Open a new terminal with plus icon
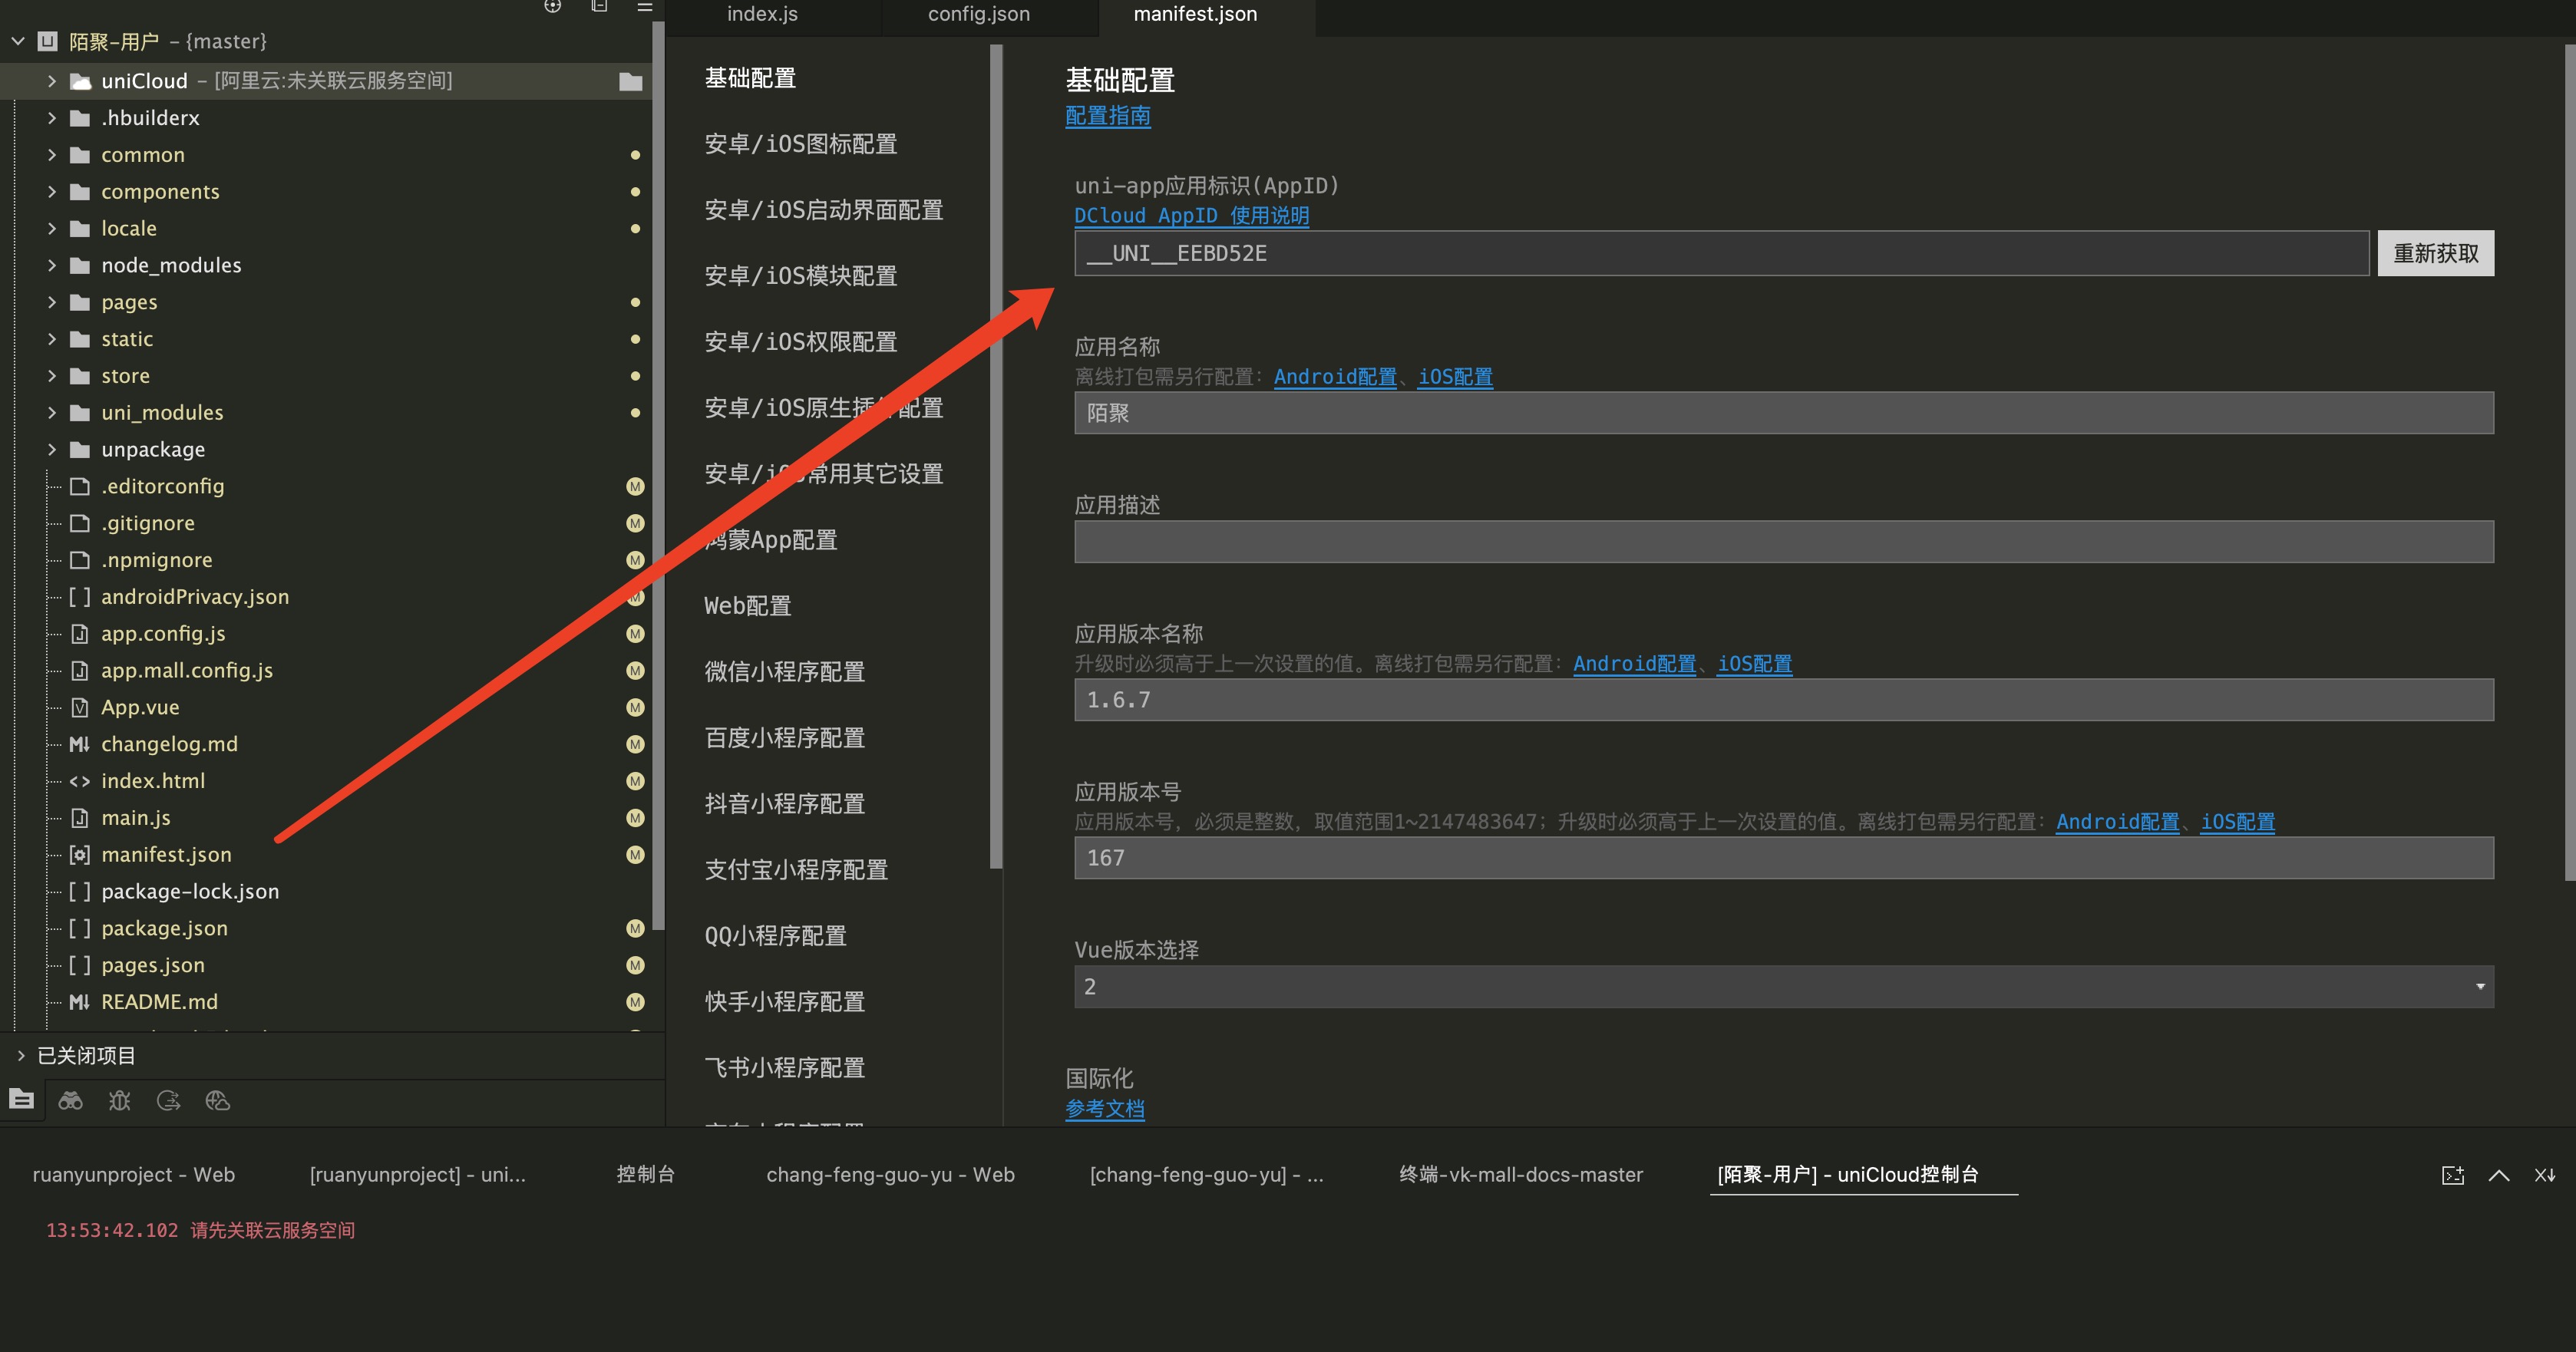This screenshot has height=1352, width=2576. click(2452, 1175)
